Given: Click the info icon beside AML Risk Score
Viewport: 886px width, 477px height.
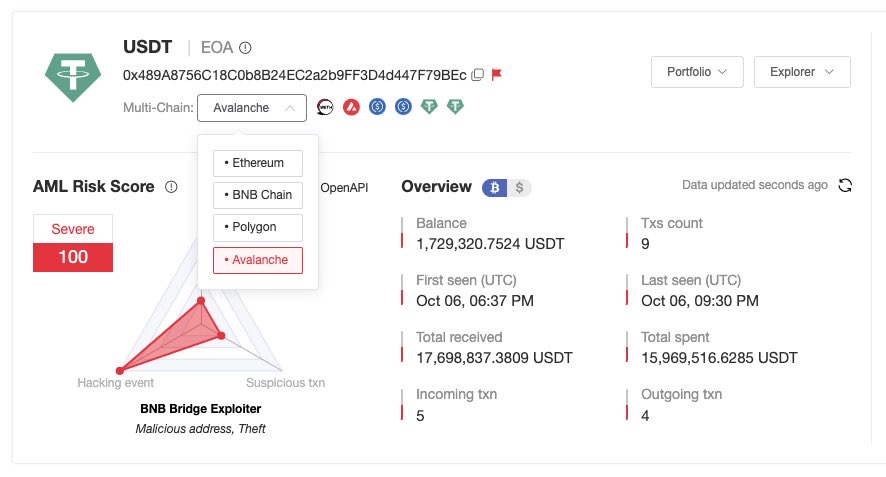Looking at the screenshot, I should pos(171,187).
